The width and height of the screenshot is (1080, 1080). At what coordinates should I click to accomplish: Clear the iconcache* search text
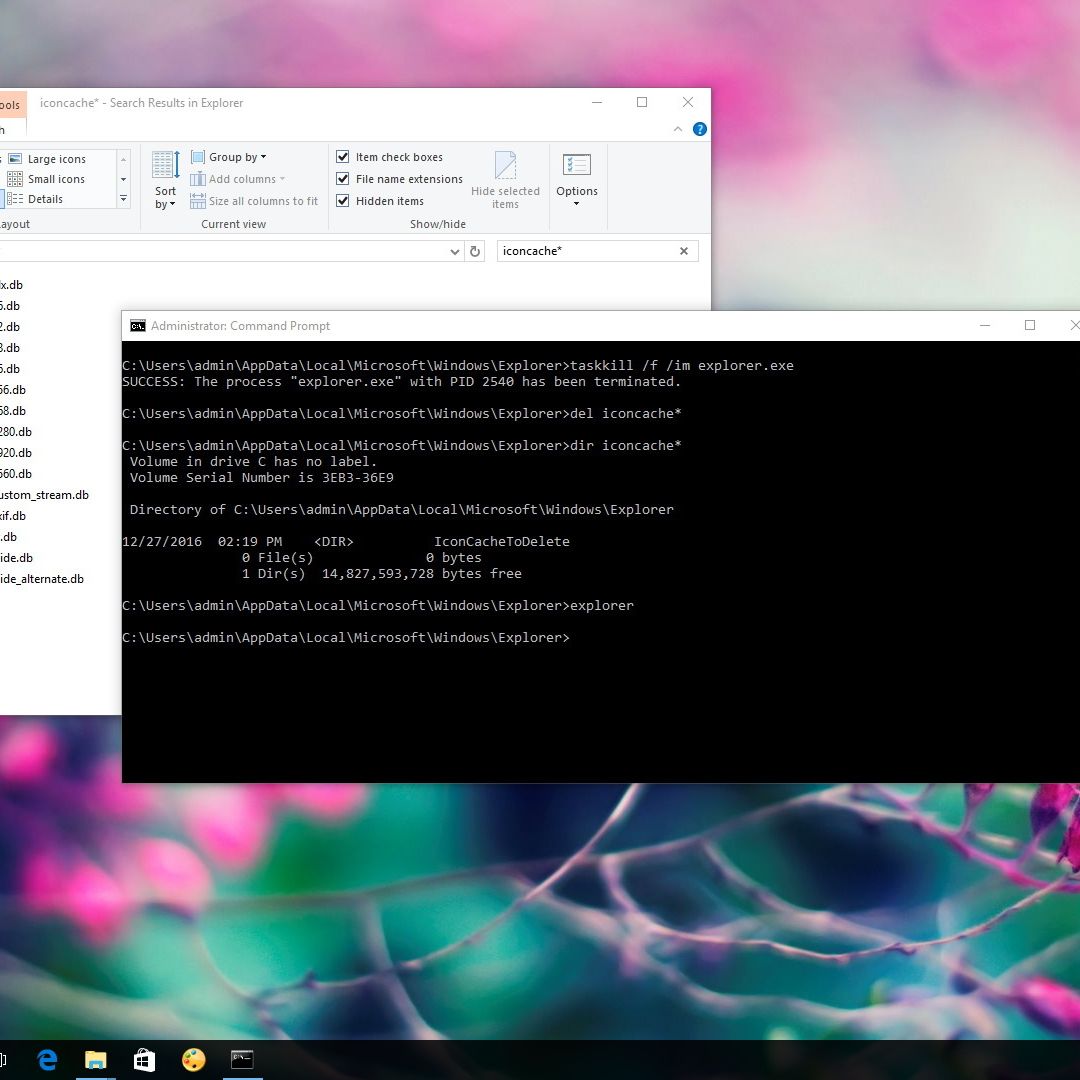click(684, 251)
